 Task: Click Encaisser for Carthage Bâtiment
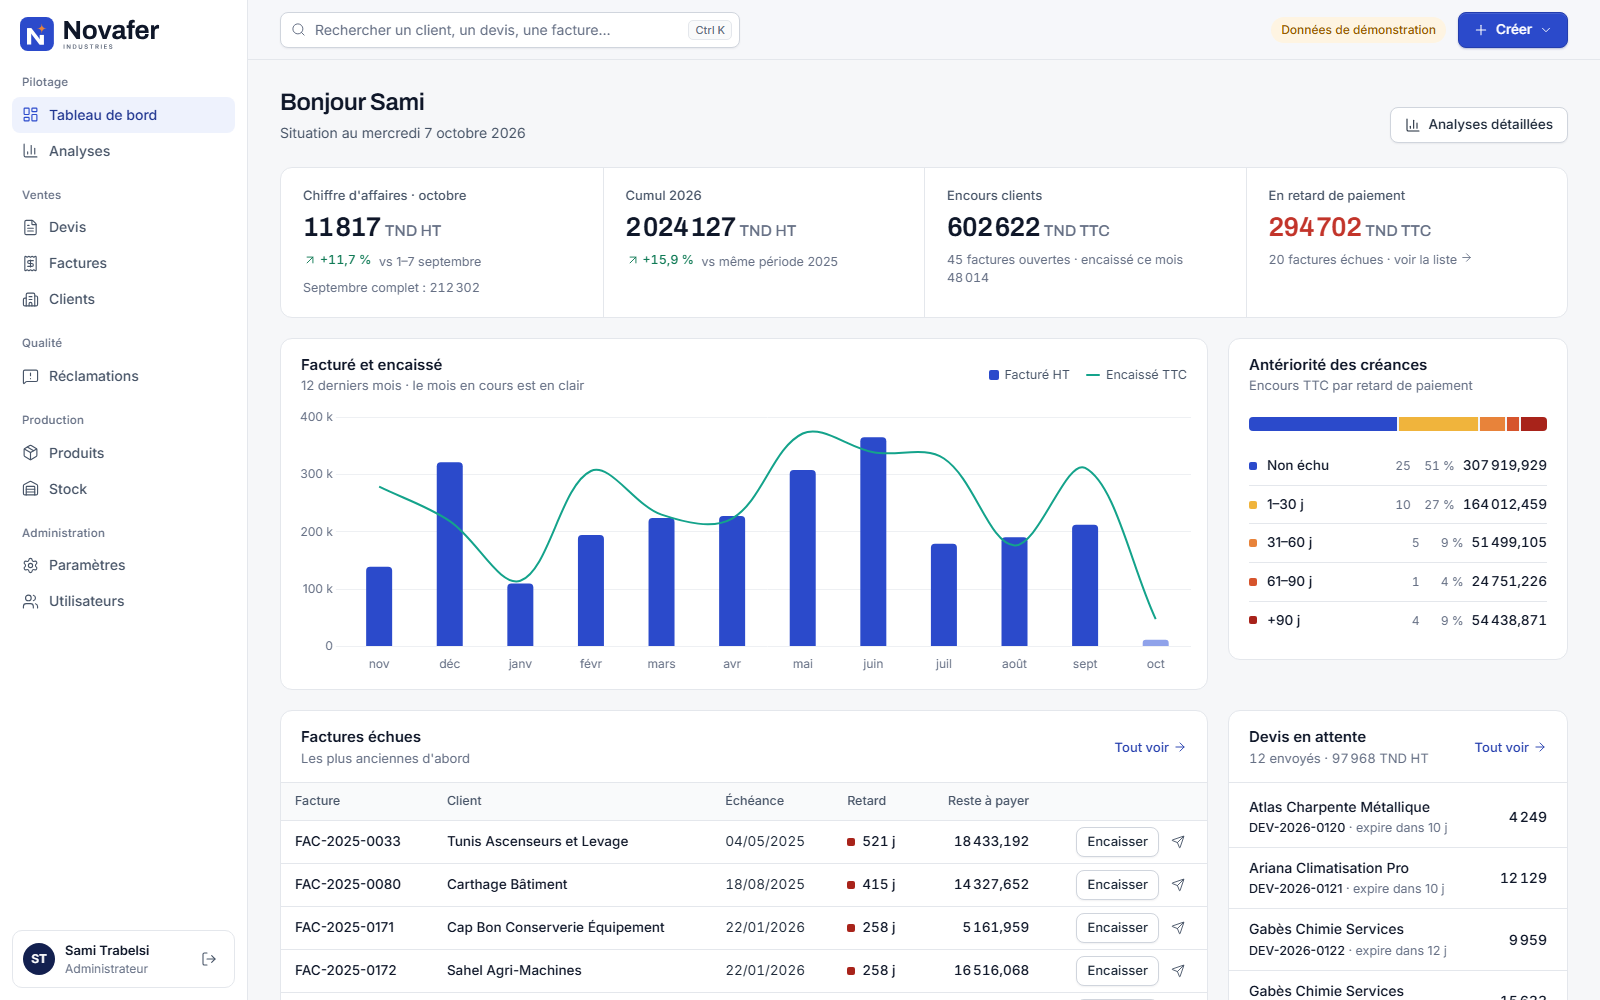point(1117,885)
